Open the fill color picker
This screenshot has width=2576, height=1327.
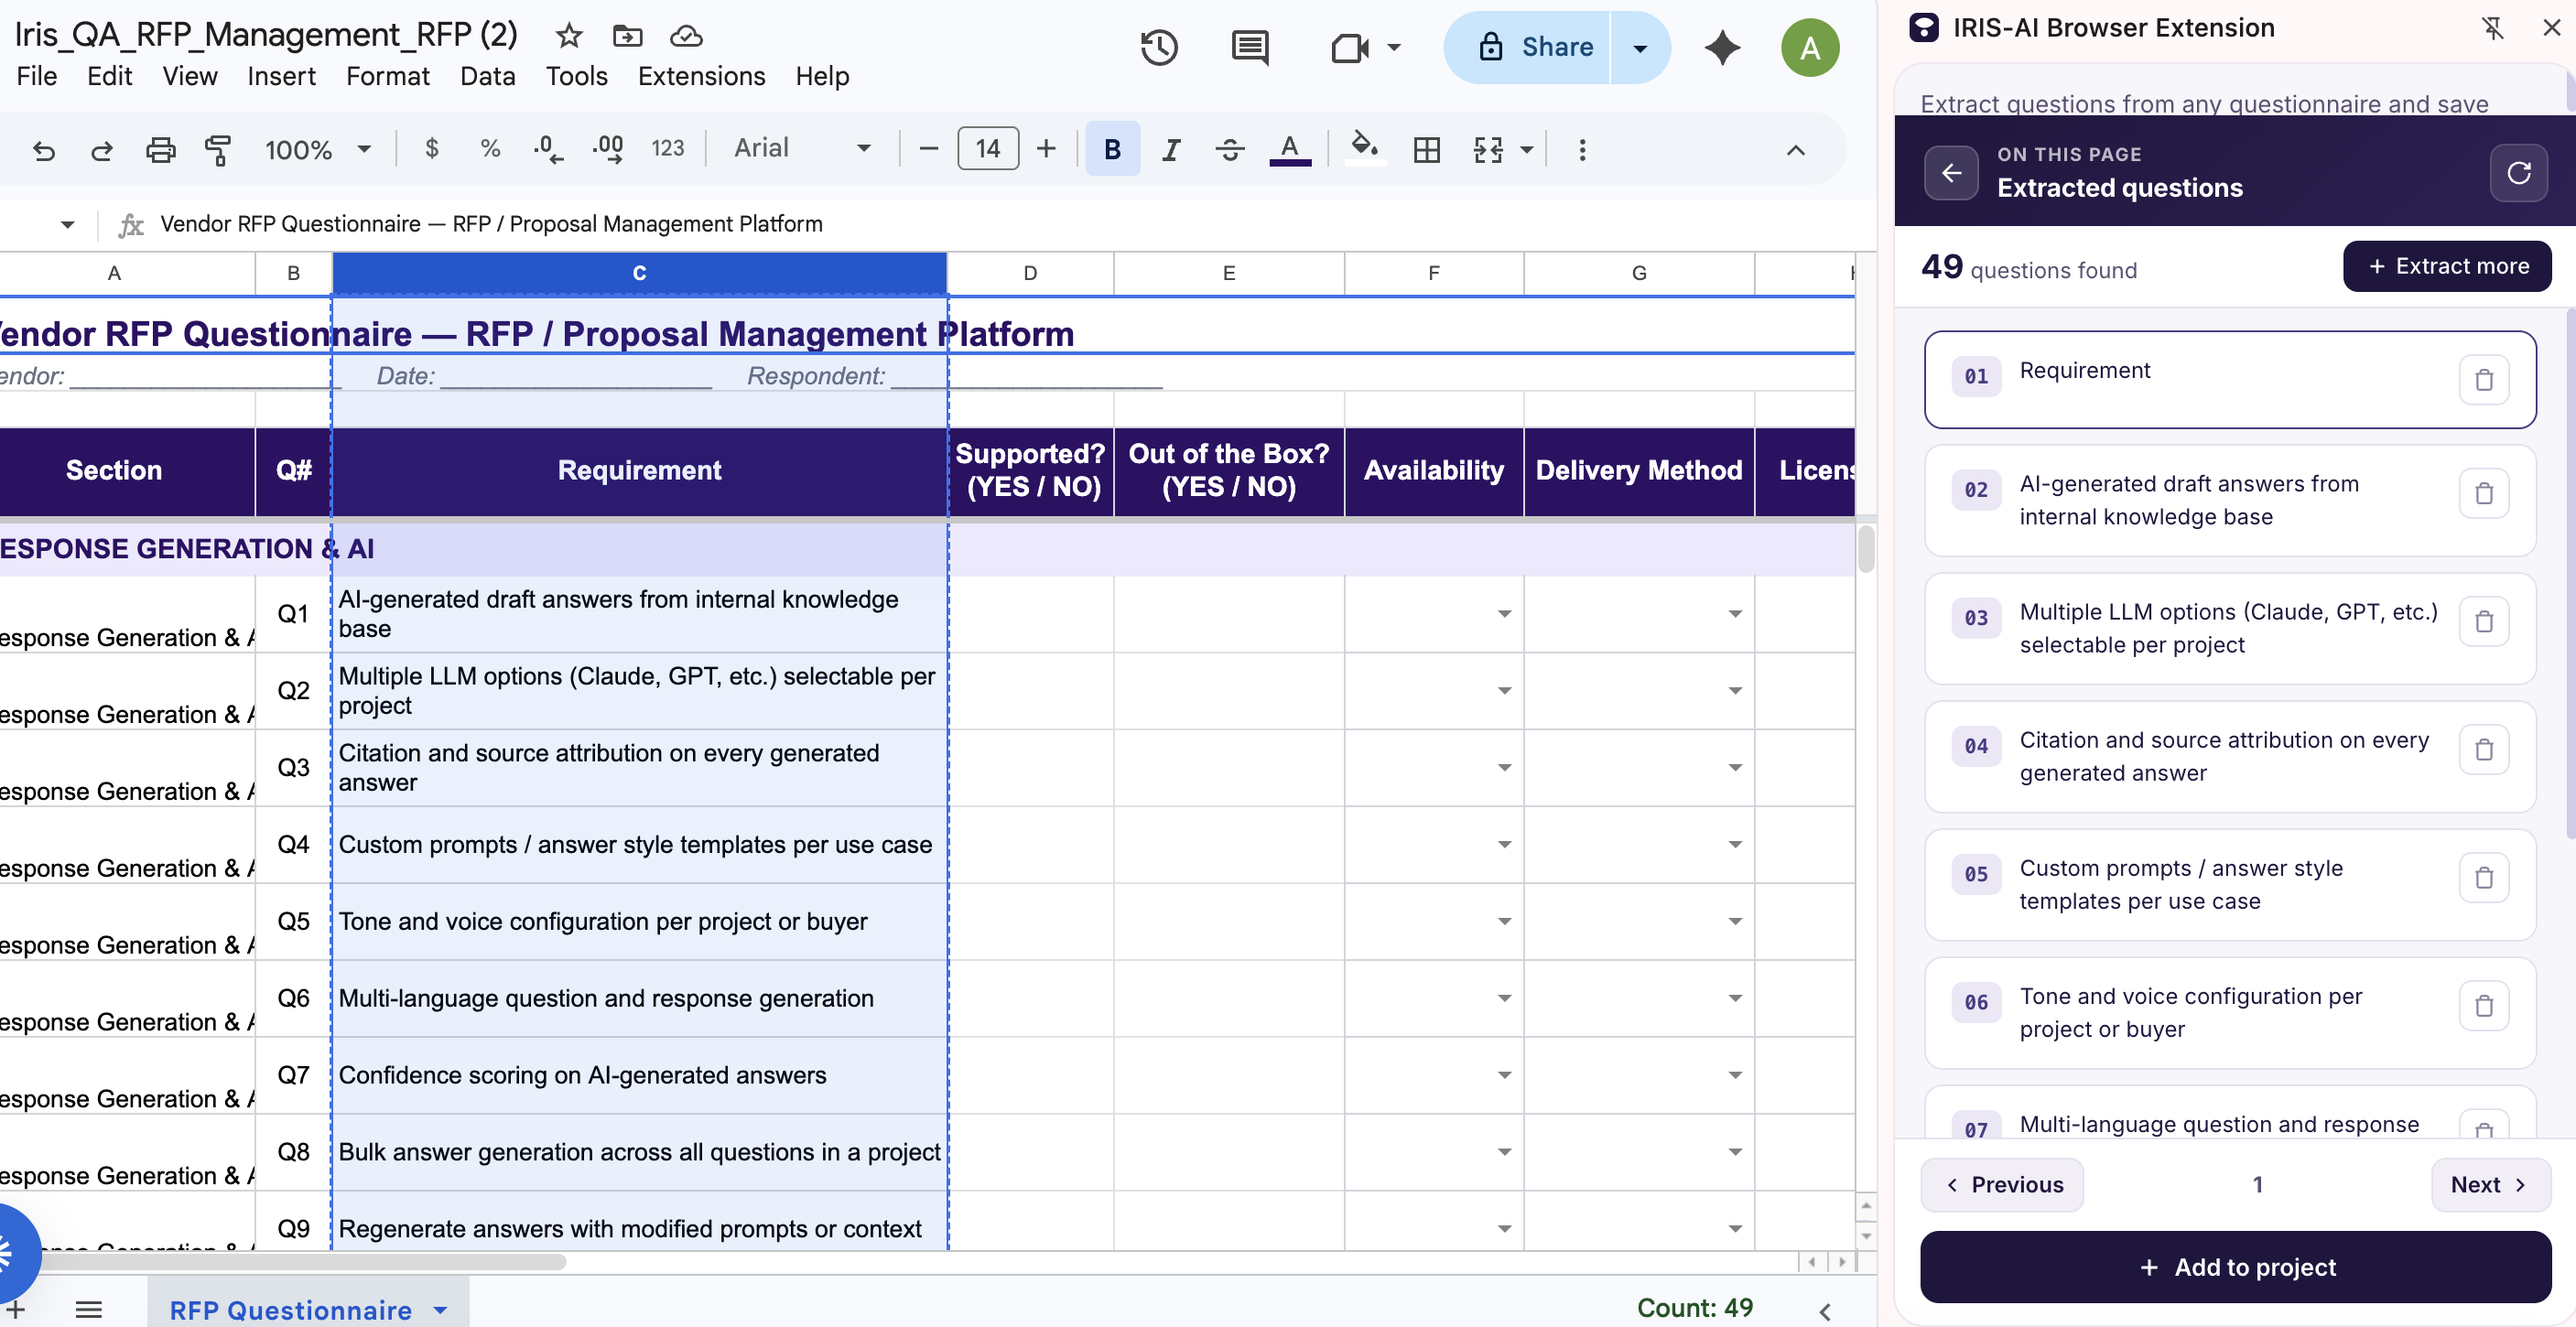click(1364, 149)
